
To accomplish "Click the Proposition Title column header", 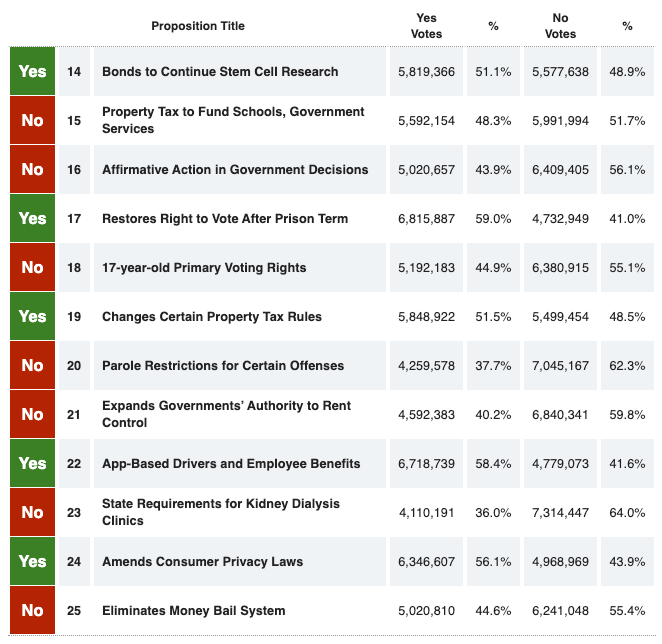I will pos(198,26).
